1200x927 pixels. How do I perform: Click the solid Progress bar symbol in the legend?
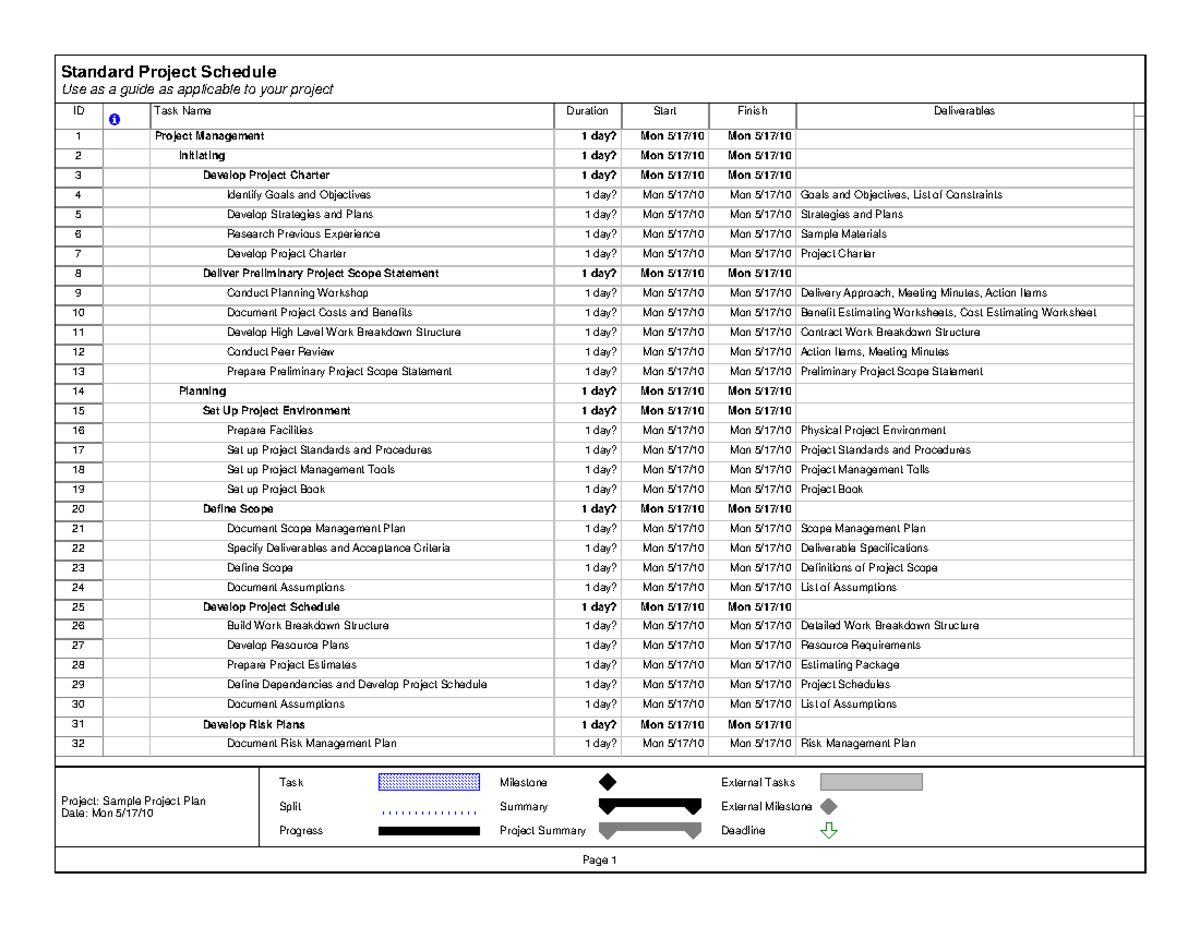[430, 830]
